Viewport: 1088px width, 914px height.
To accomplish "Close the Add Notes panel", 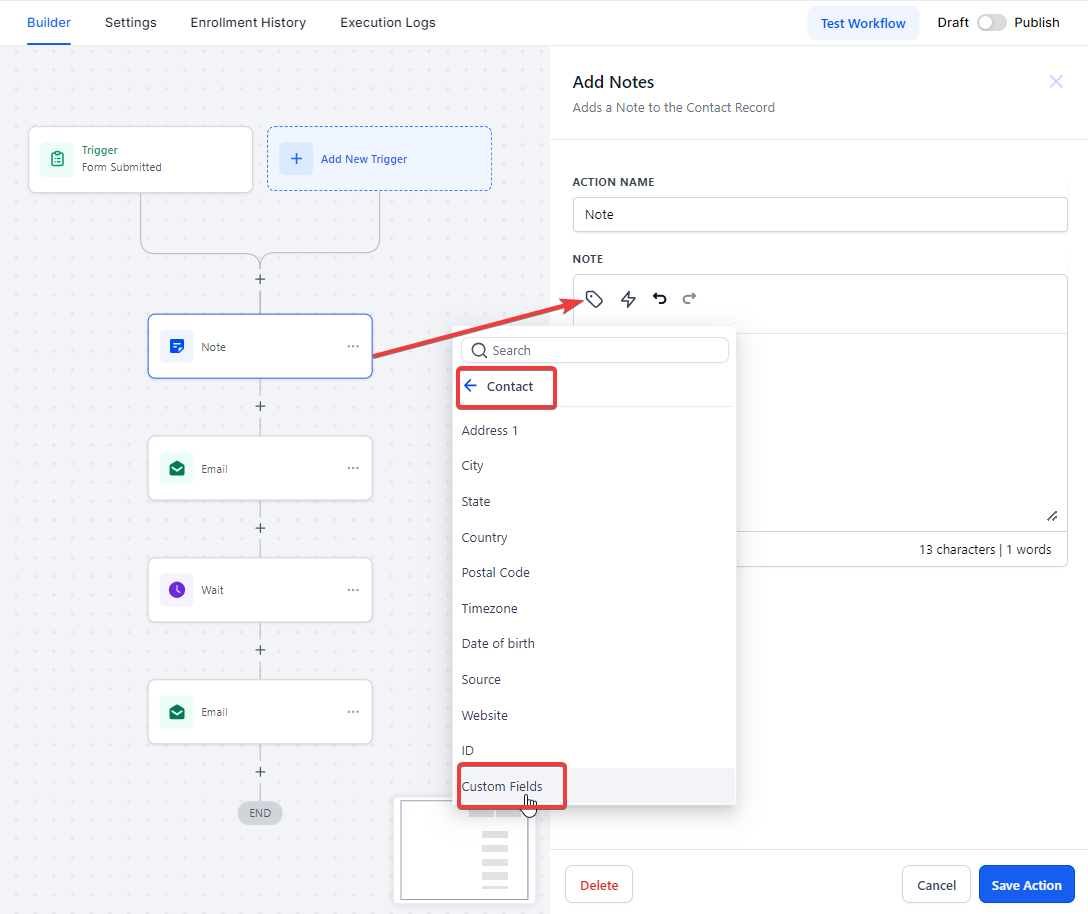I will click(x=1056, y=82).
